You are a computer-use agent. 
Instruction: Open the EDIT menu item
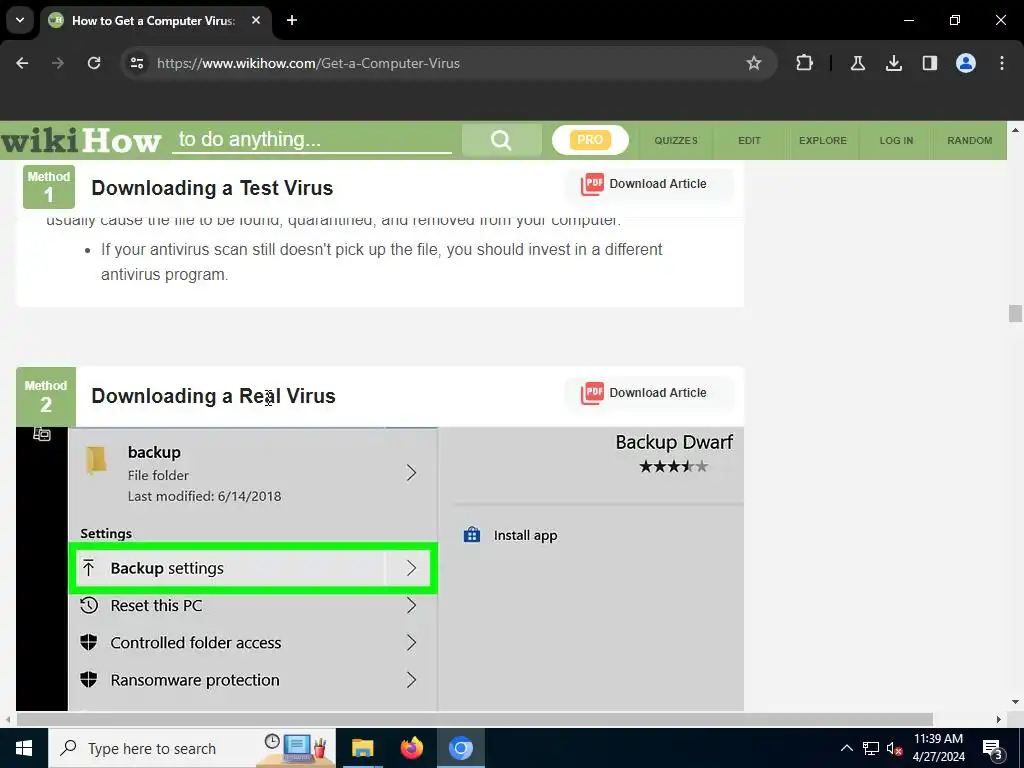pyautogui.click(x=749, y=140)
